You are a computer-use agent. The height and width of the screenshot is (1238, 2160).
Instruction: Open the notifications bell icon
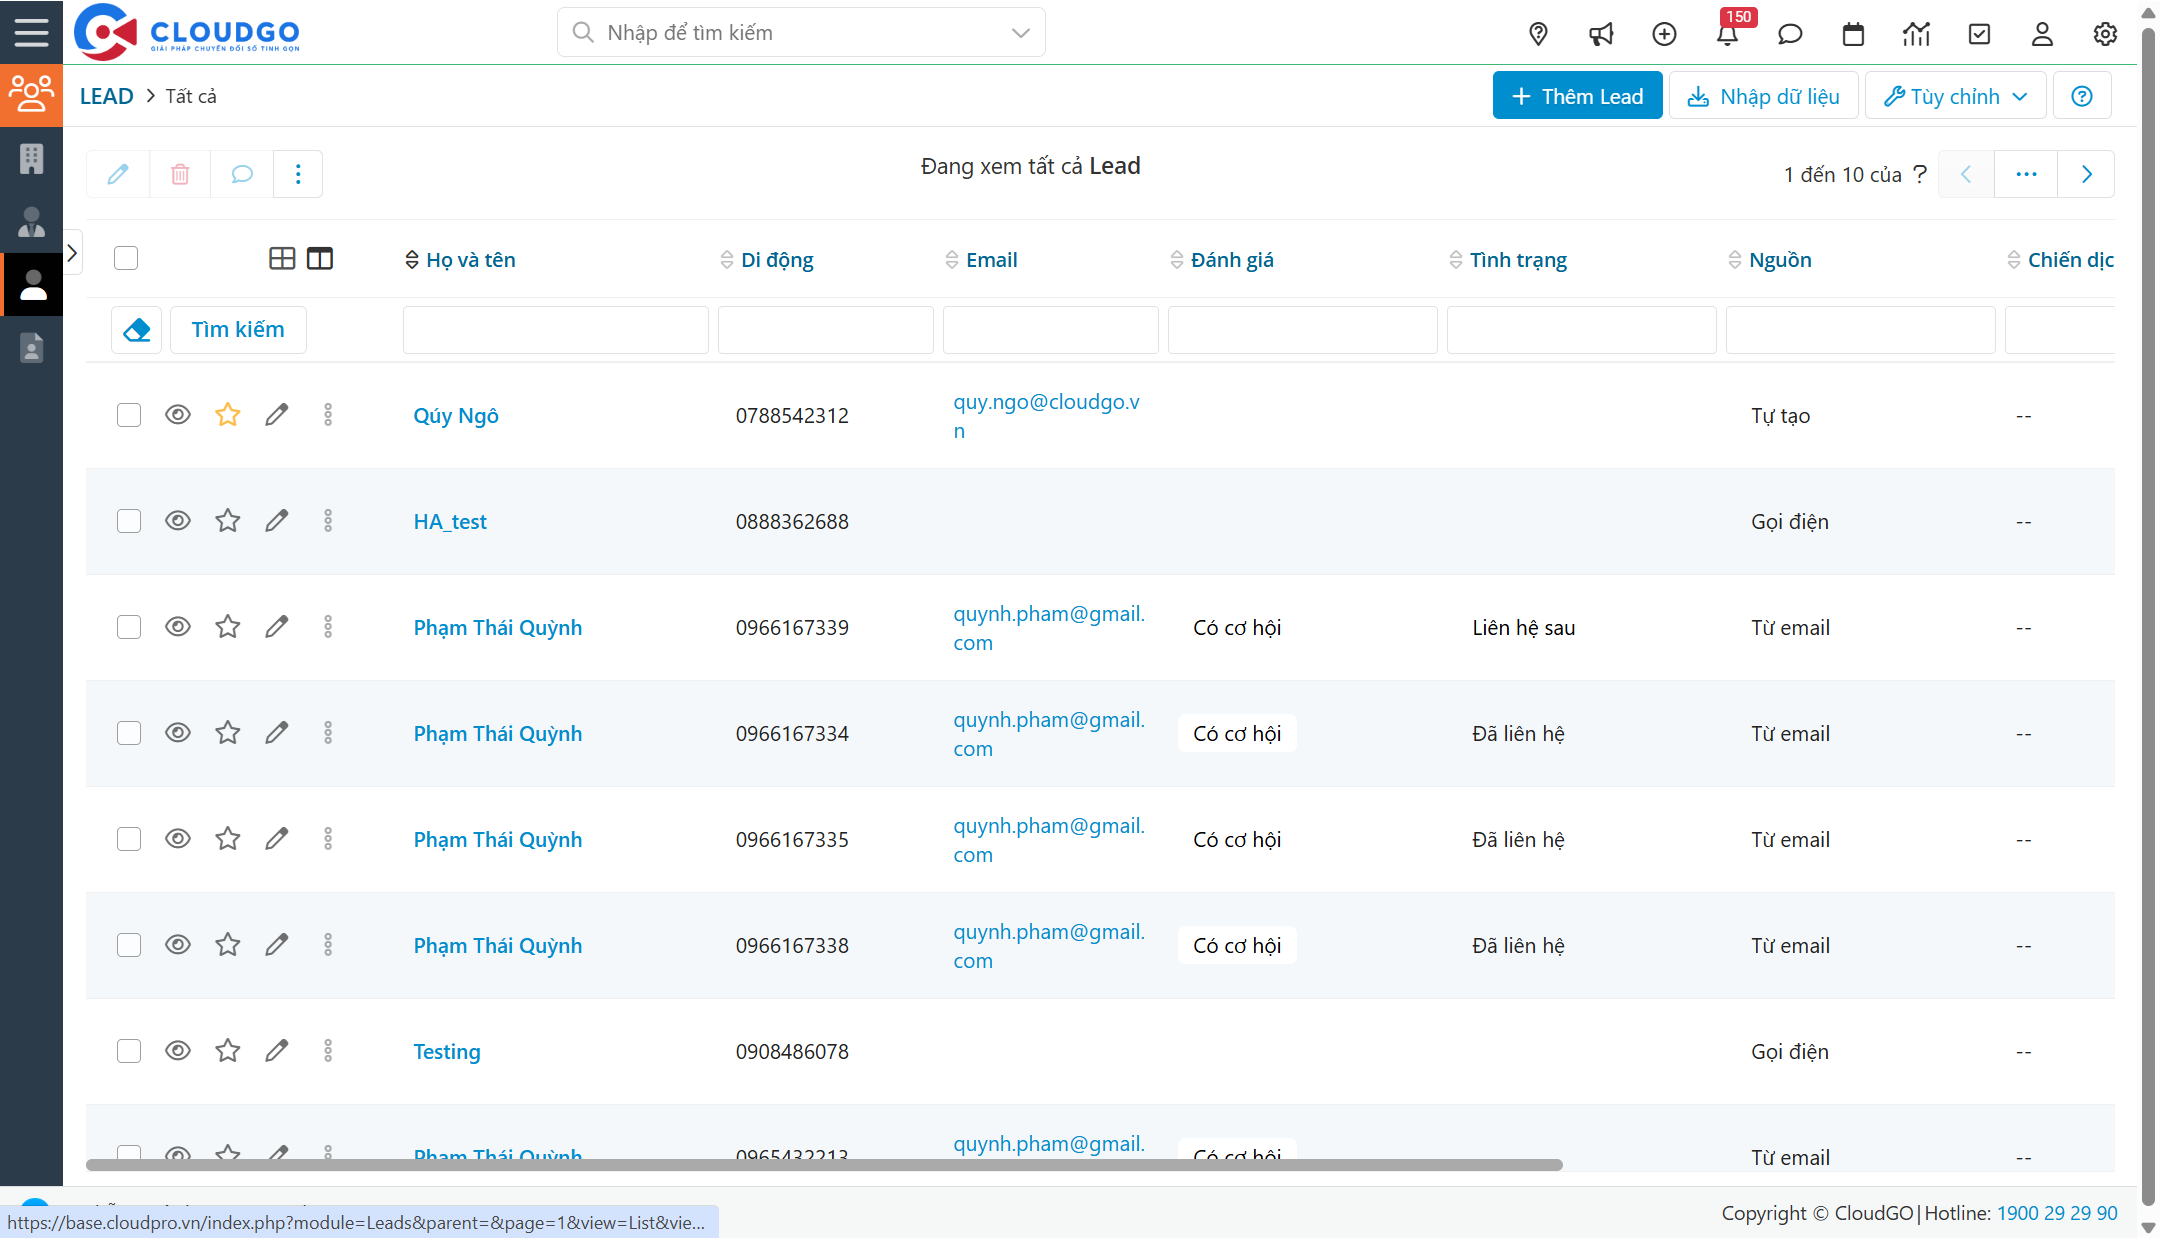point(1727,35)
